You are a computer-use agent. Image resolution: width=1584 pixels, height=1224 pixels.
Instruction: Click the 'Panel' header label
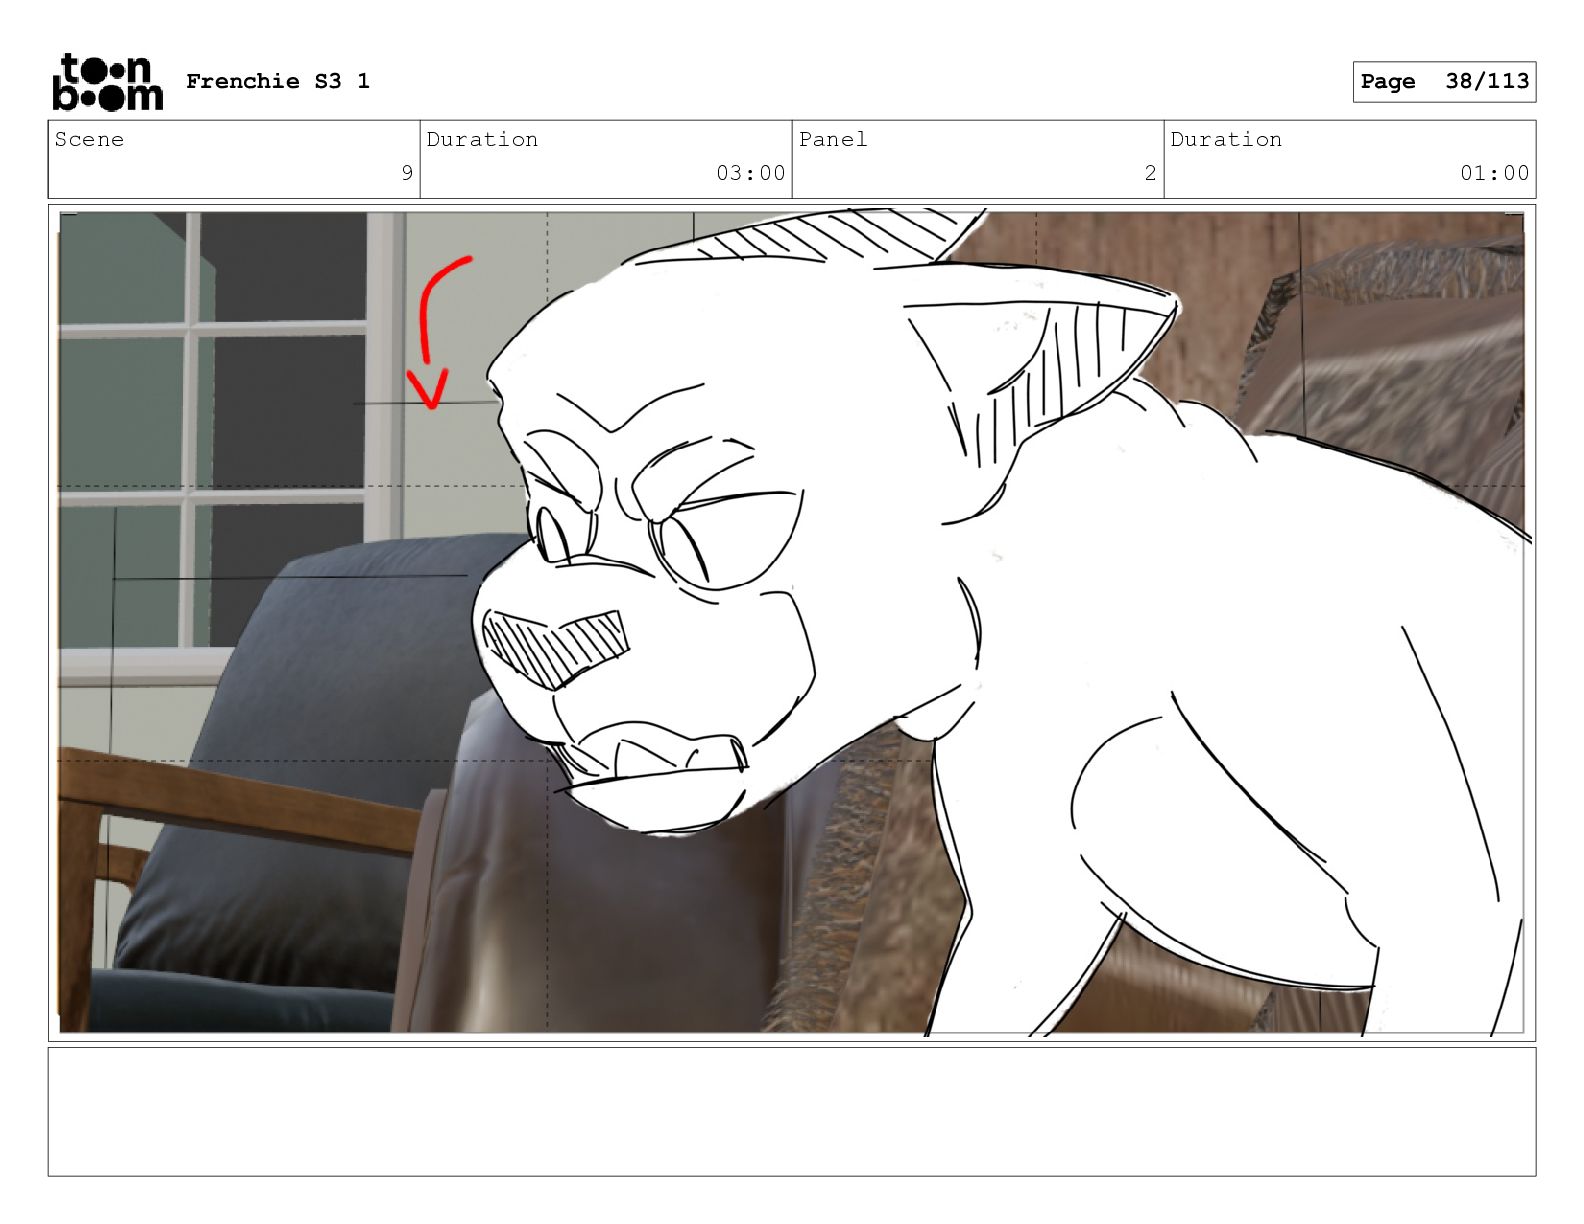coord(833,139)
